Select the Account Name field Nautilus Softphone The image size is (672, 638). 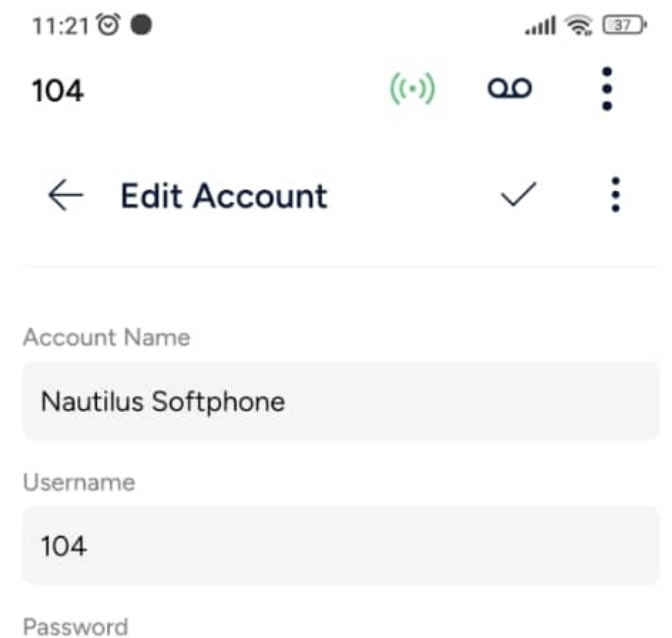(x=341, y=401)
